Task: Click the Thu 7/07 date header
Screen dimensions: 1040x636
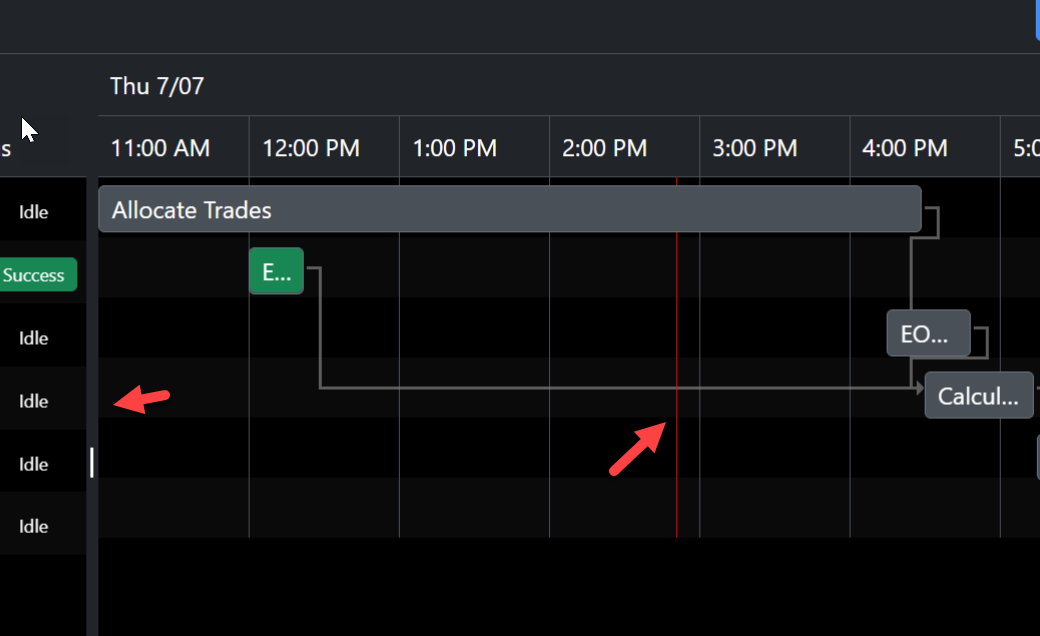Action: (x=157, y=86)
